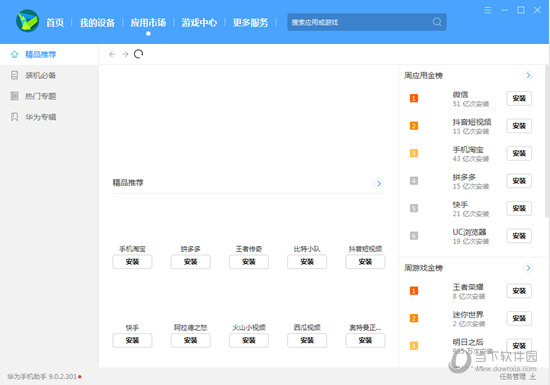
Task: Select 精品推荐 in the sidebar
Action: (49, 54)
